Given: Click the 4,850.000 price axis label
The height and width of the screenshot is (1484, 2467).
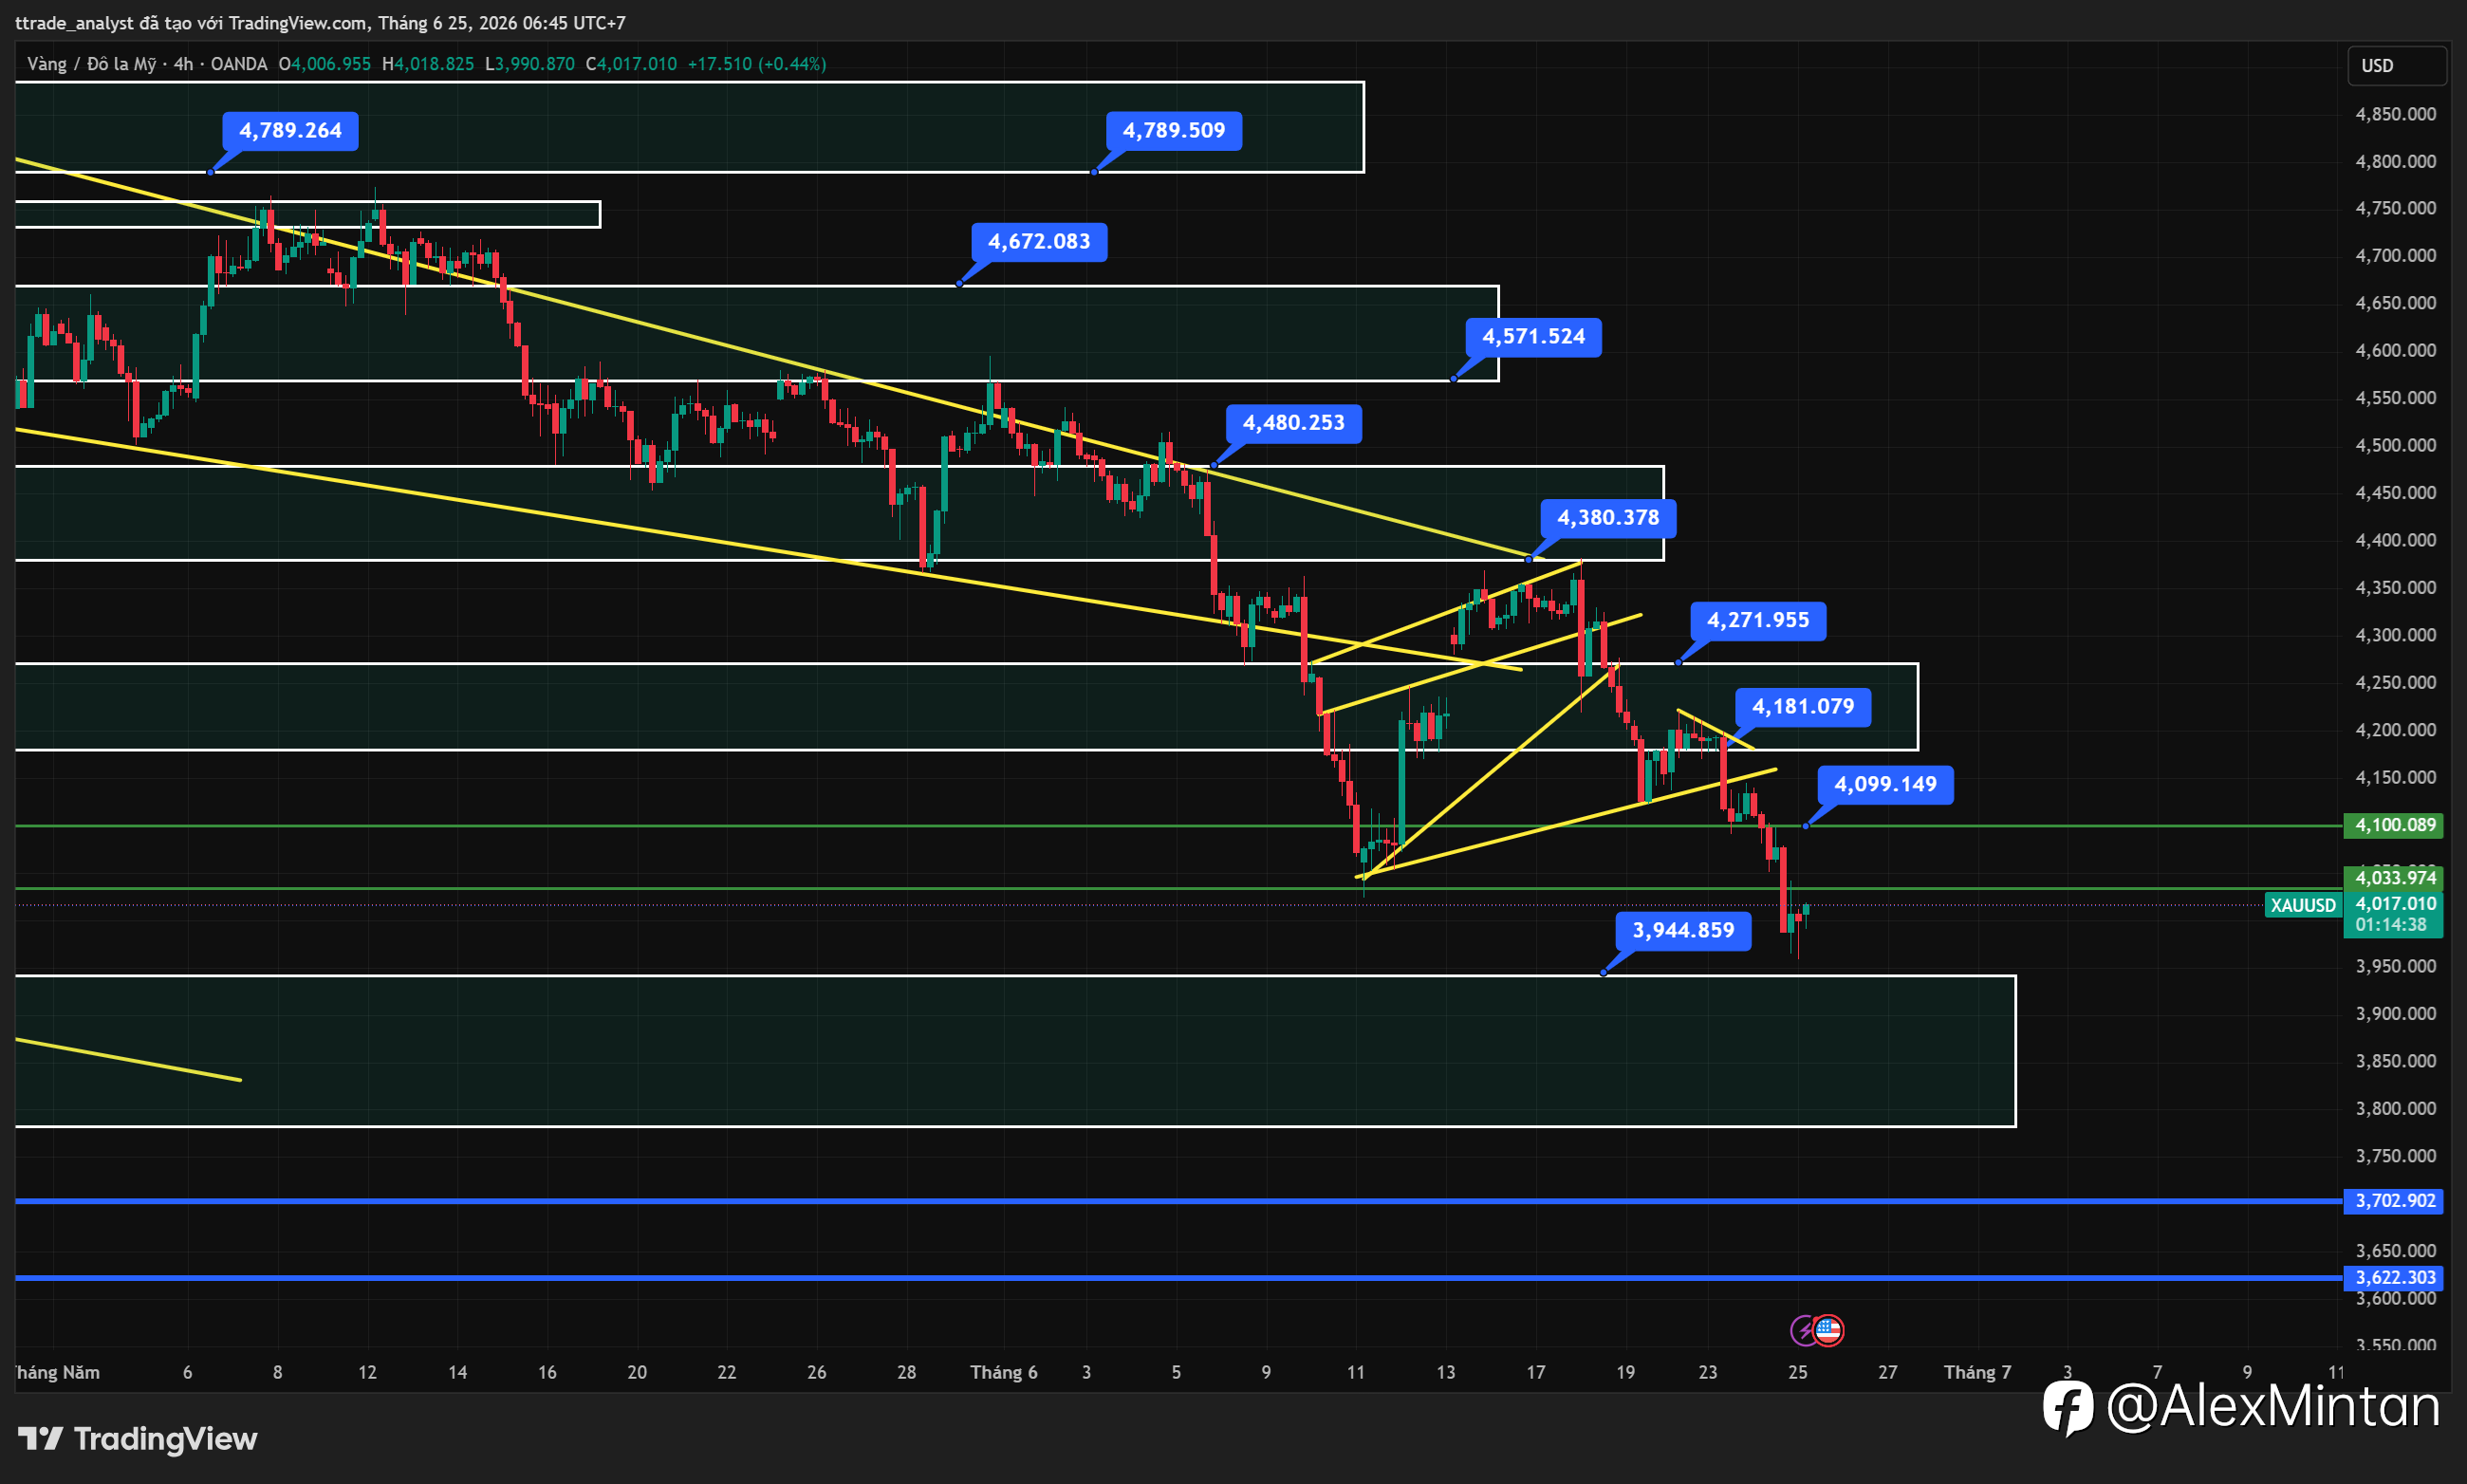Looking at the screenshot, I should pyautogui.click(x=2396, y=114).
